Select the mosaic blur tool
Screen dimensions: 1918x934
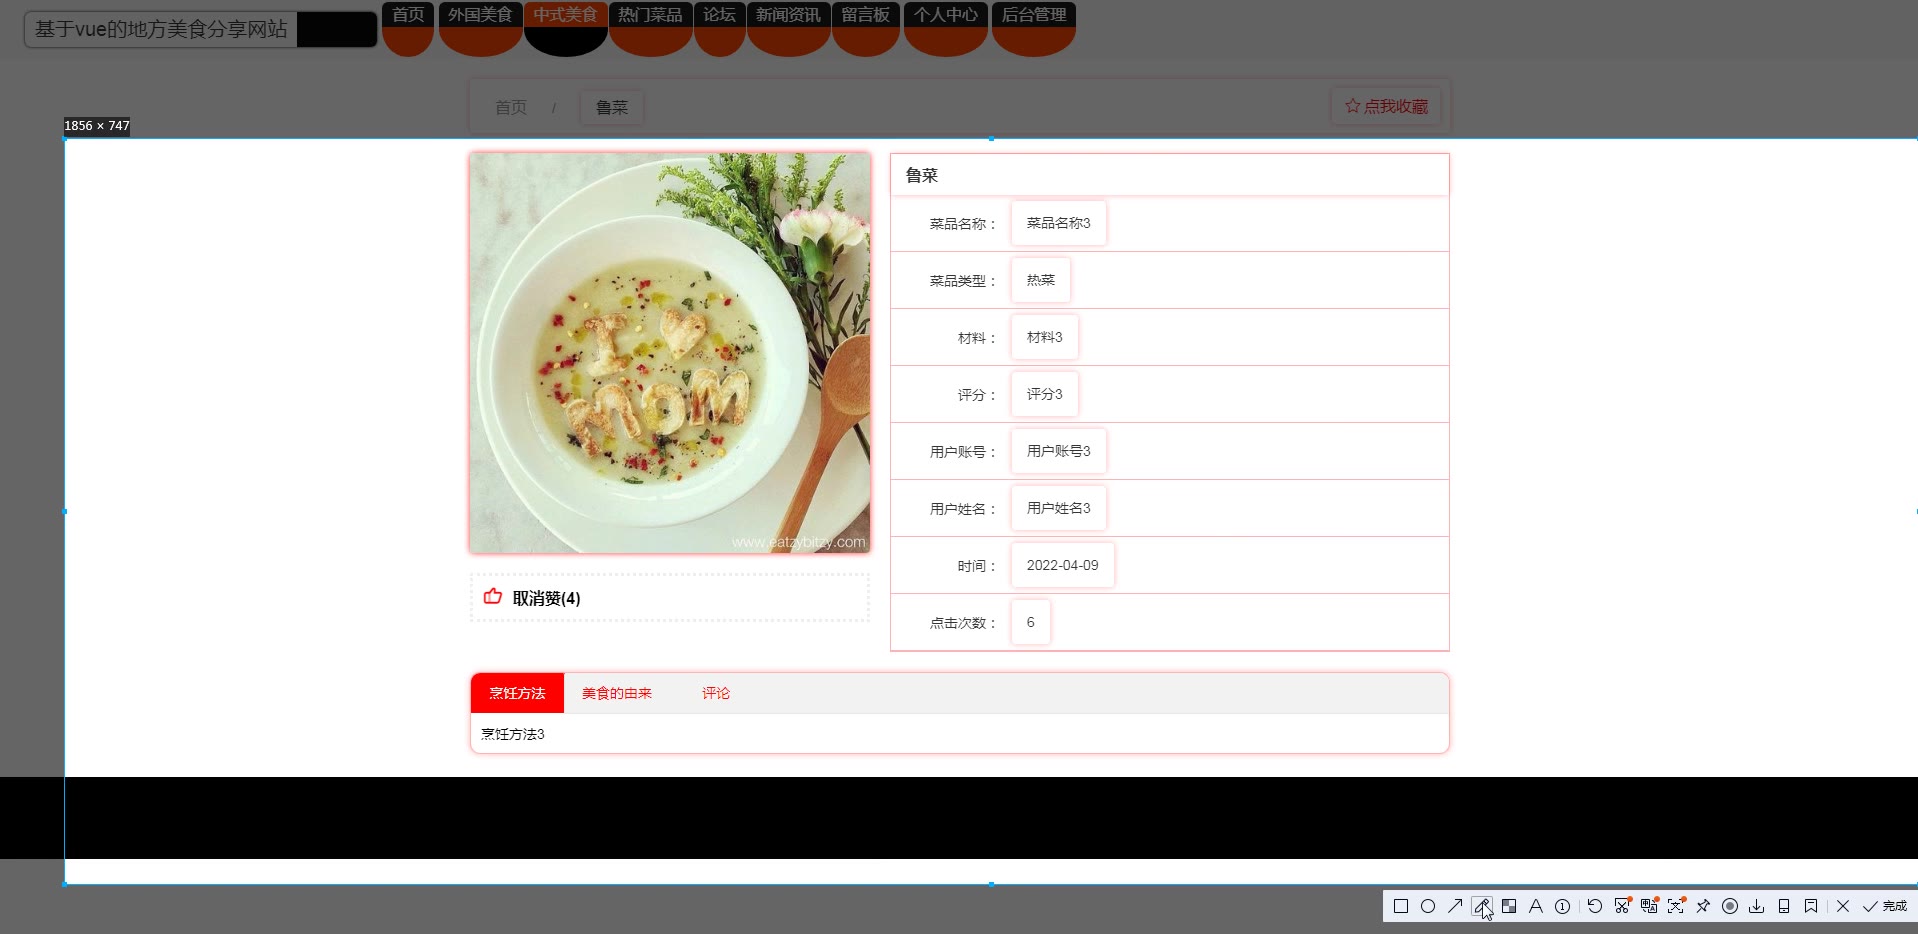click(1509, 906)
